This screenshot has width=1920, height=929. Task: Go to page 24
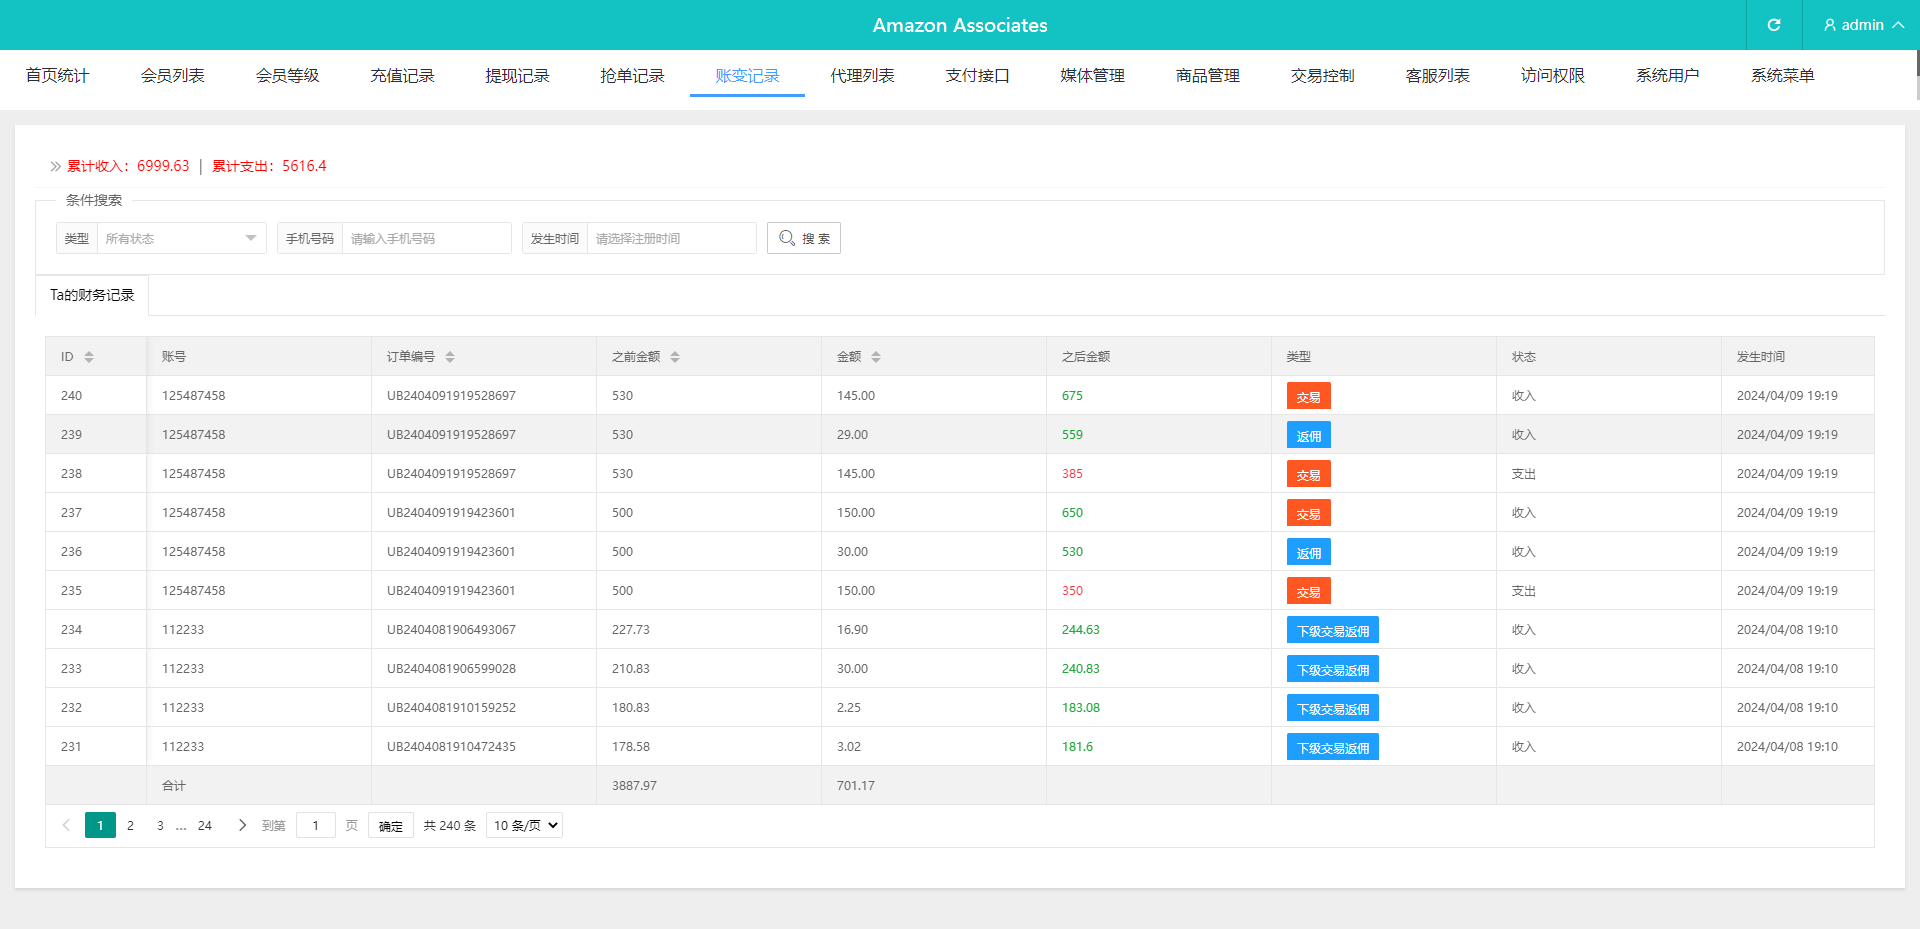[205, 825]
